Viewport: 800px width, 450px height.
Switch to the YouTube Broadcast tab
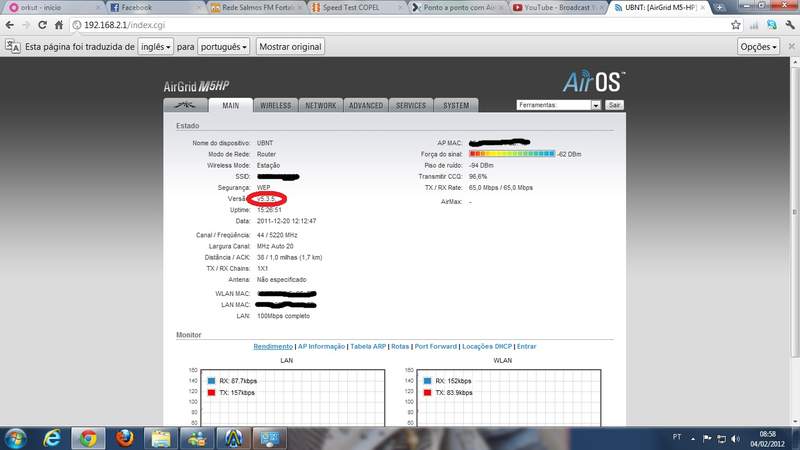pyautogui.click(x=558, y=8)
